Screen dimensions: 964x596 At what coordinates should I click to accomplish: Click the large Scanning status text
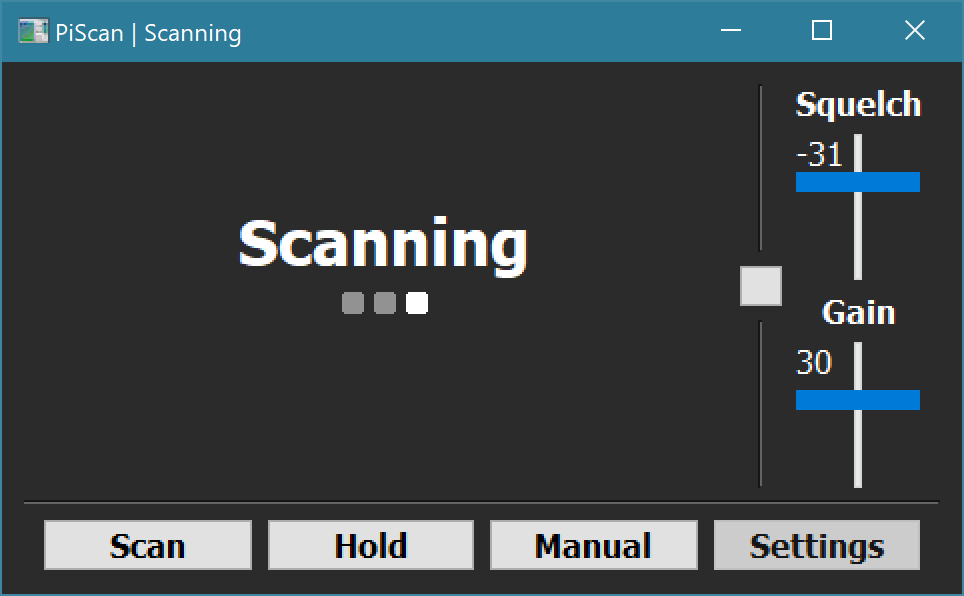coord(383,245)
